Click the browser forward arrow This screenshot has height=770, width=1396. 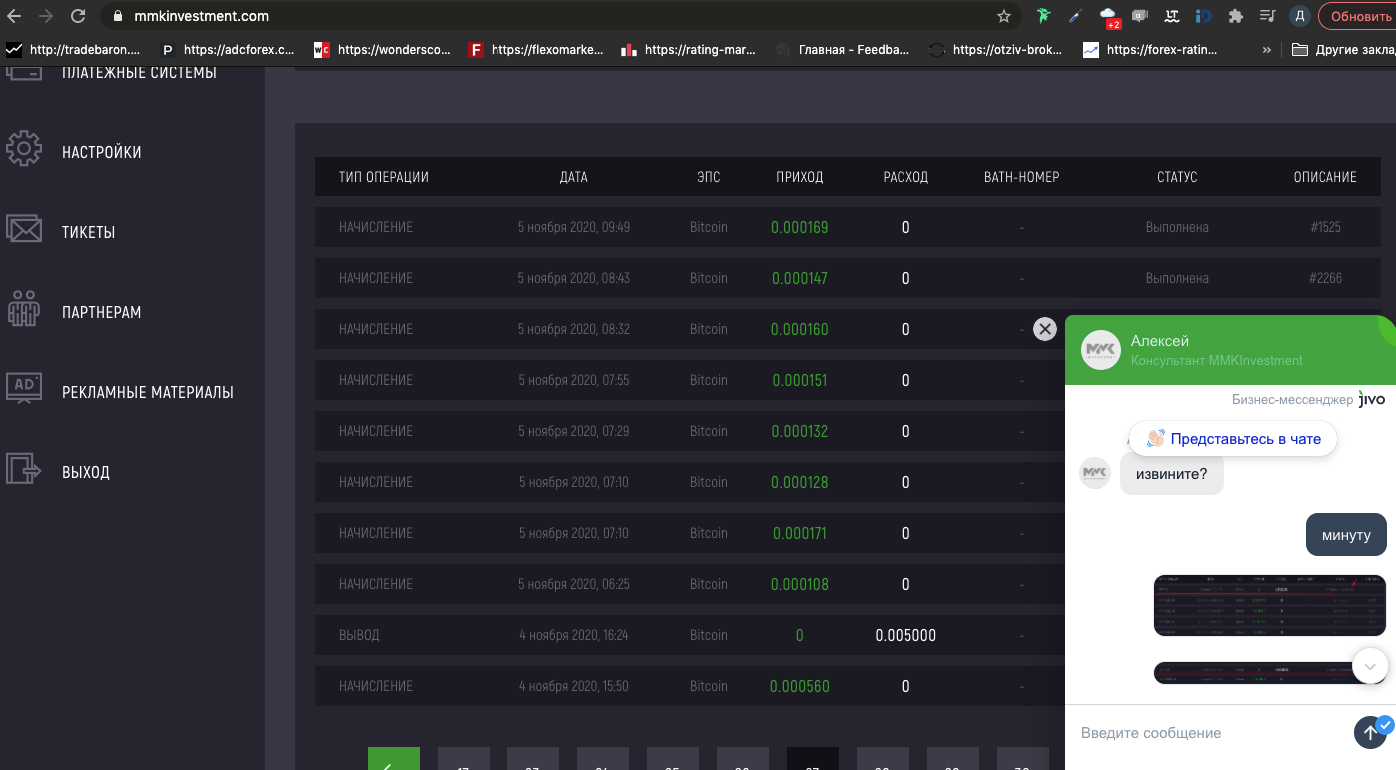tap(46, 16)
